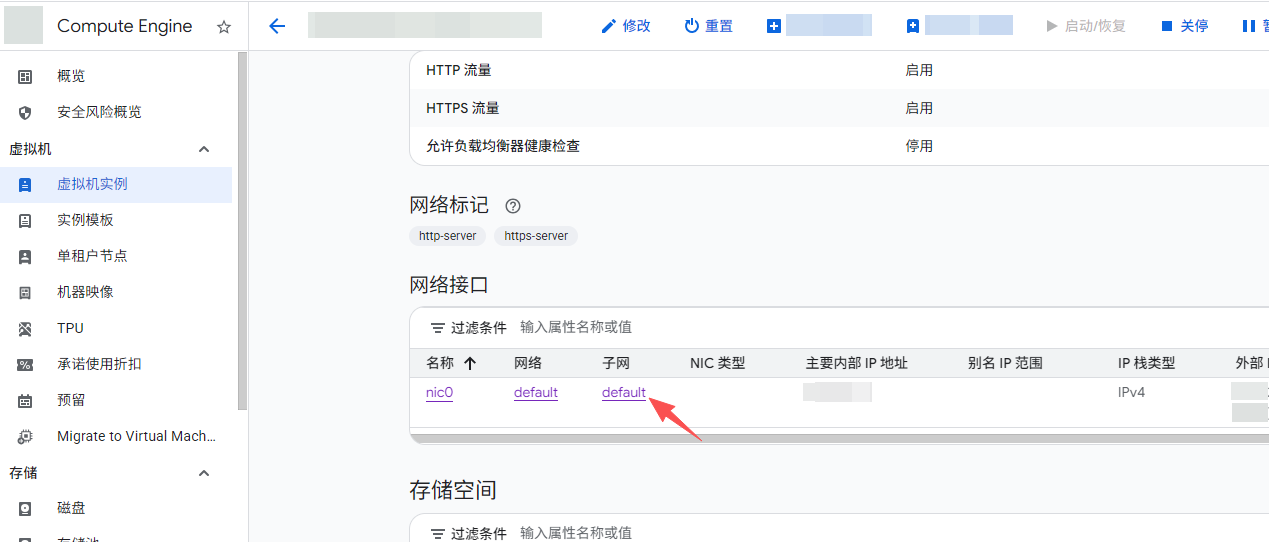Click the disk icon for 磁盘

tap(25, 508)
